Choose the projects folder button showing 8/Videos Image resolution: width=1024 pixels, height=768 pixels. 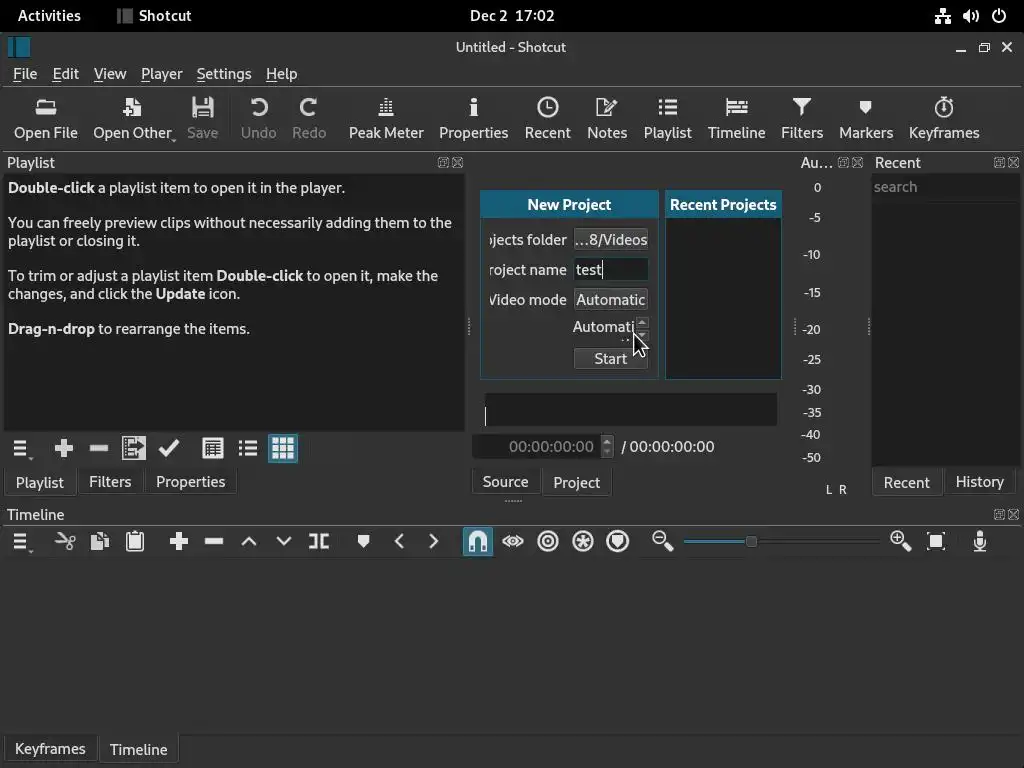(x=611, y=240)
